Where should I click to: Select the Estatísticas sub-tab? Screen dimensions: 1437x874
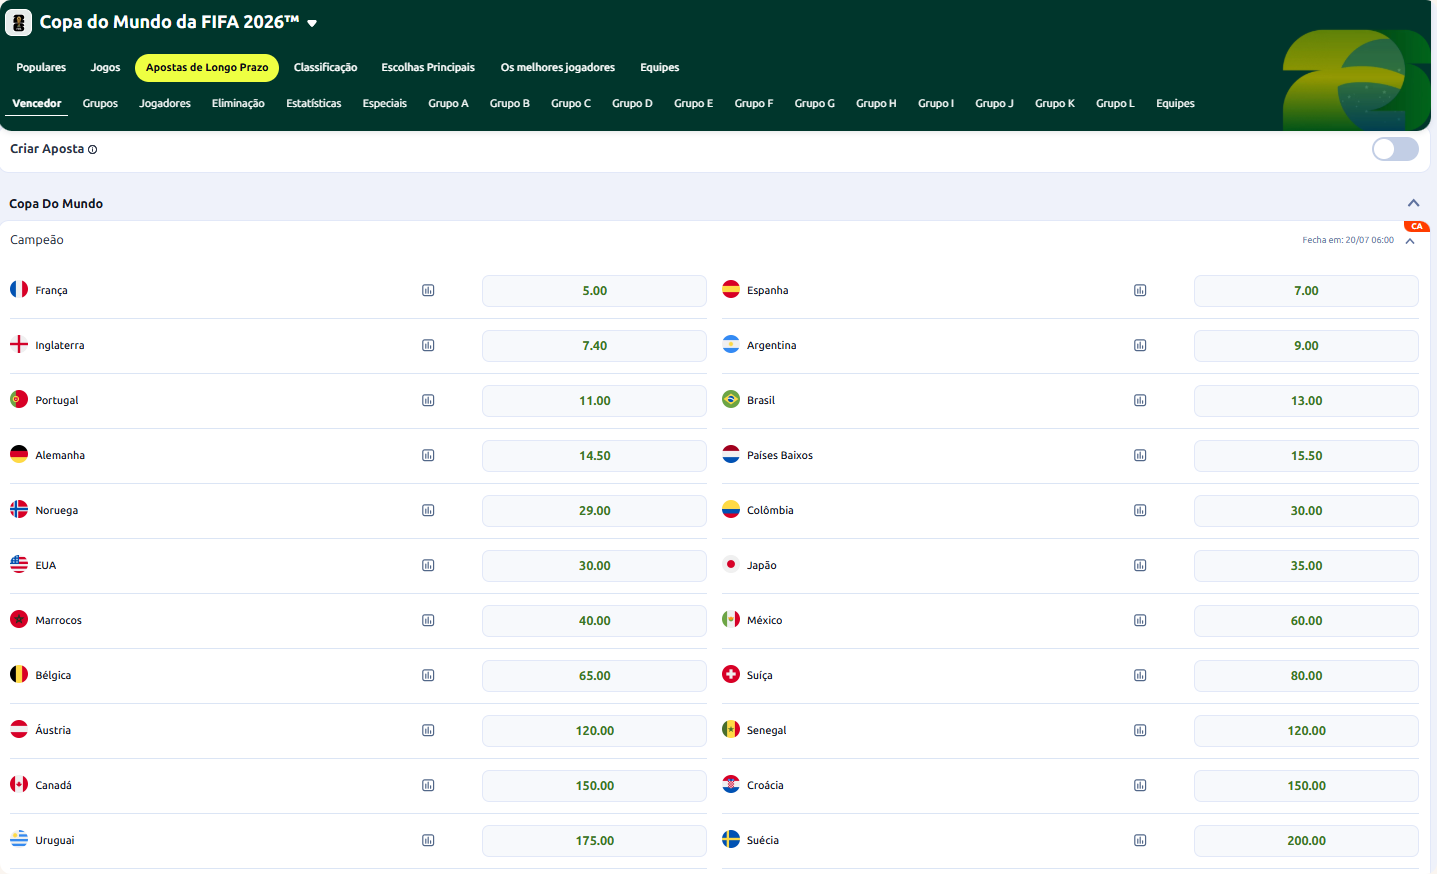point(314,104)
